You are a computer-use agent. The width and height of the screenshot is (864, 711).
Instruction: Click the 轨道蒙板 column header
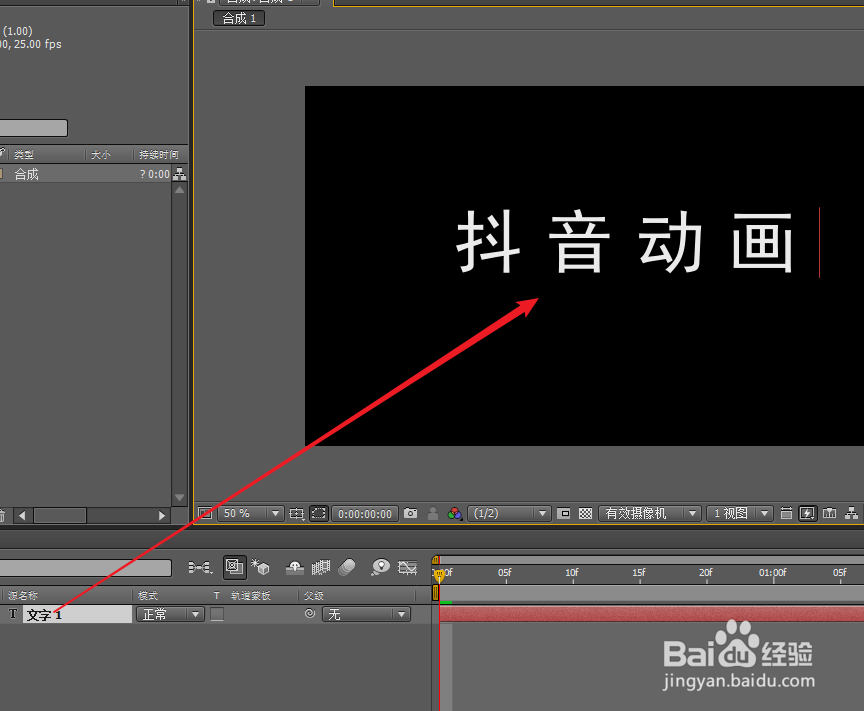point(251,596)
